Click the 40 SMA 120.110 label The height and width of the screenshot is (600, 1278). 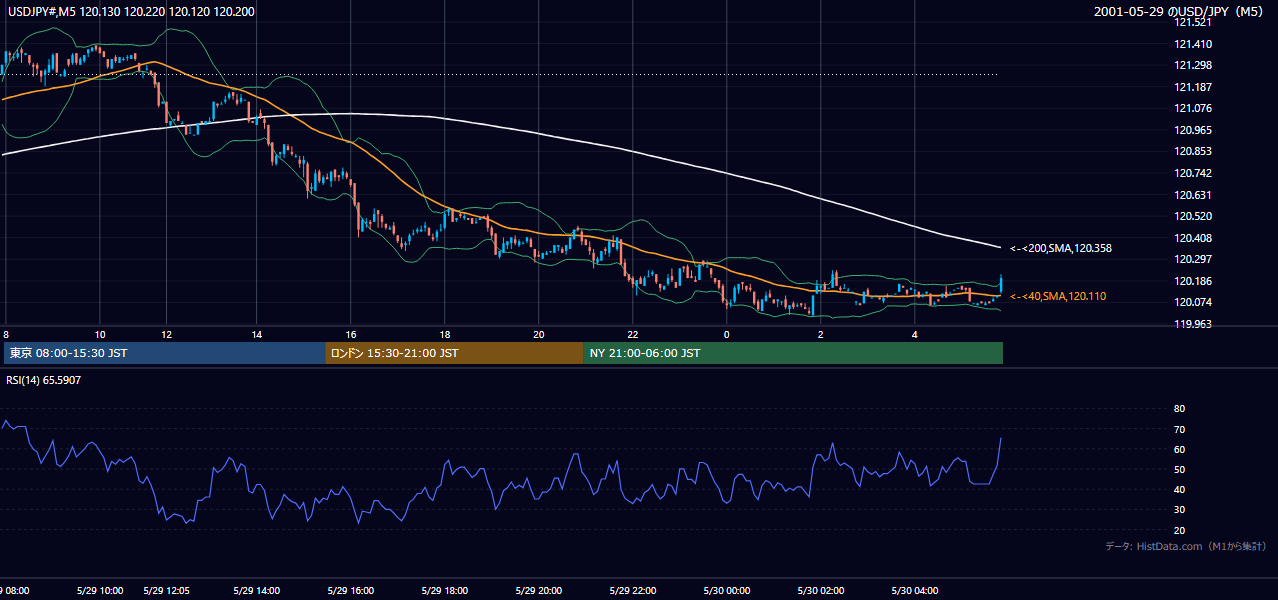click(1058, 297)
